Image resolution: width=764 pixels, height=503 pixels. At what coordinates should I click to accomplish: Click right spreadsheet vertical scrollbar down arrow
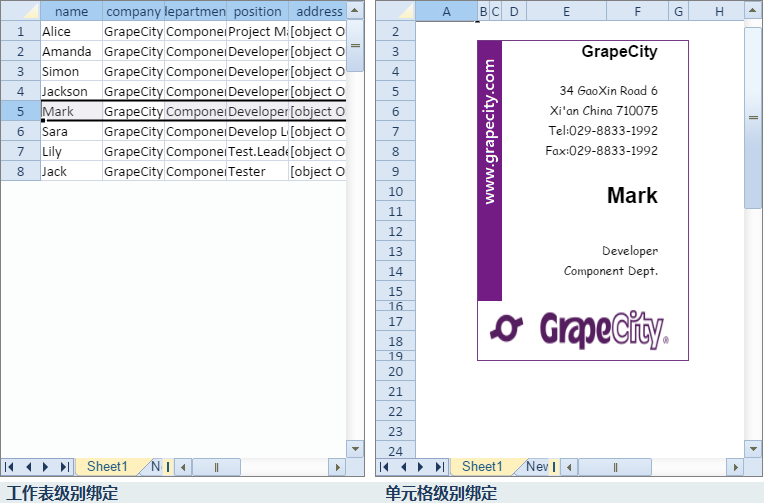click(753, 449)
